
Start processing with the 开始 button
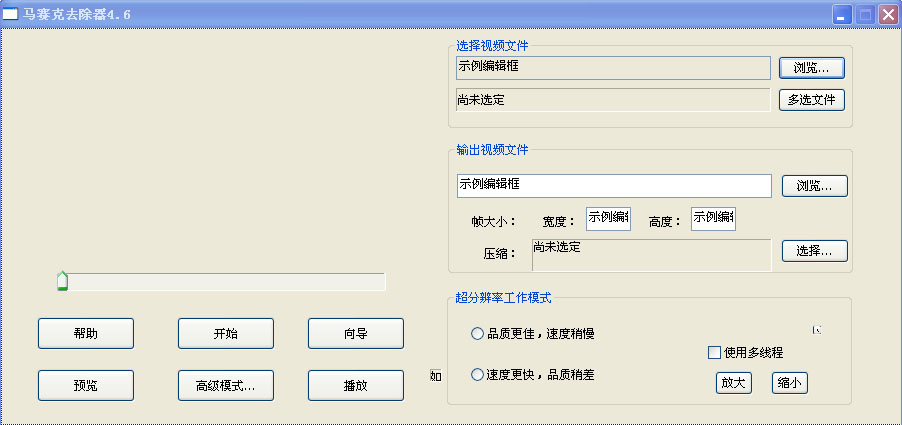click(x=226, y=334)
